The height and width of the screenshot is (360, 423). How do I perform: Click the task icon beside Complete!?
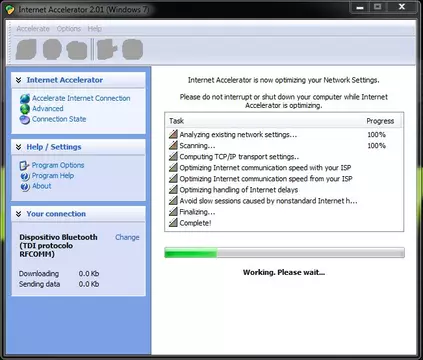point(173,223)
